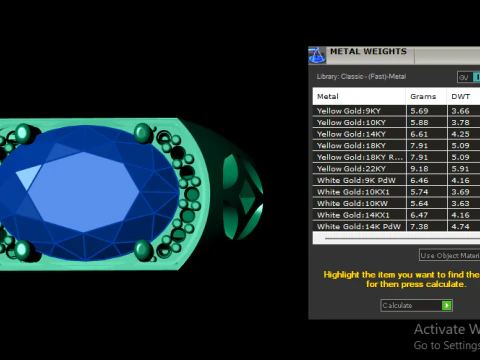This screenshot has height=360, width=480.
Task: Click the 9.18 grams value
Action: (x=419, y=169)
